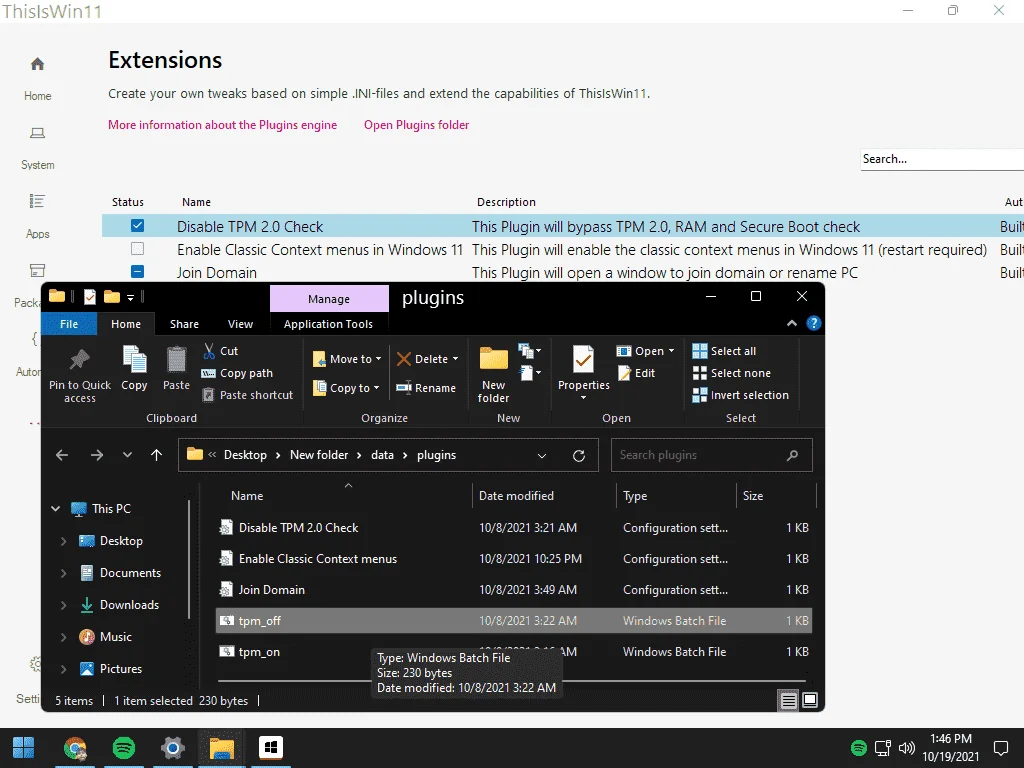Select Music in navigation pane
Viewport: 1024px width, 768px height.
[x=116, y=637]
